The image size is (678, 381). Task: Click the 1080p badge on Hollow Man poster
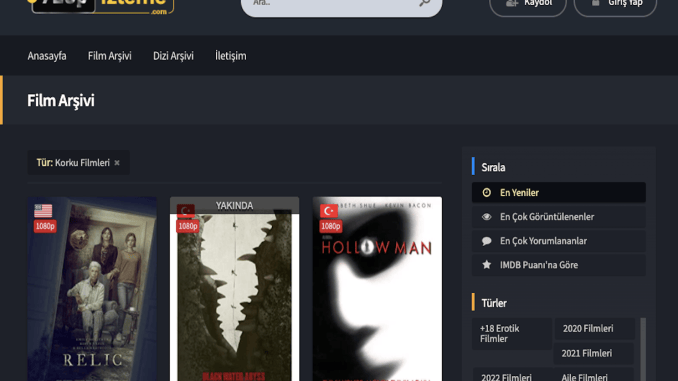pyautogui.click(x=330, y=226)
